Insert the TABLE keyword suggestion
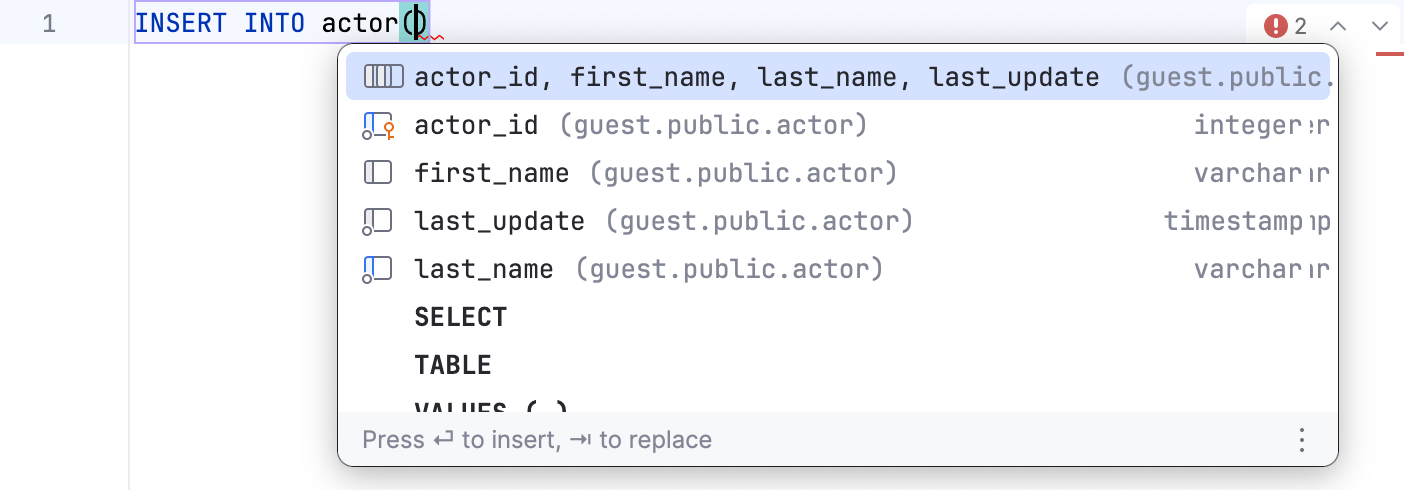1404x490 pixels. (453, 365)
